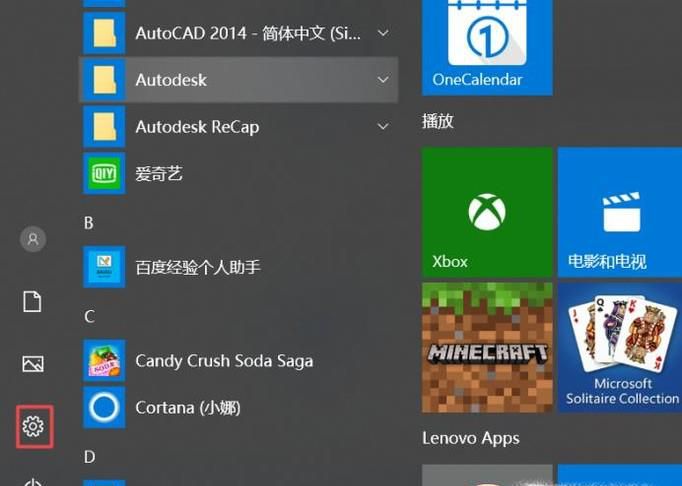Select the 播放 group title

point(438,121)
